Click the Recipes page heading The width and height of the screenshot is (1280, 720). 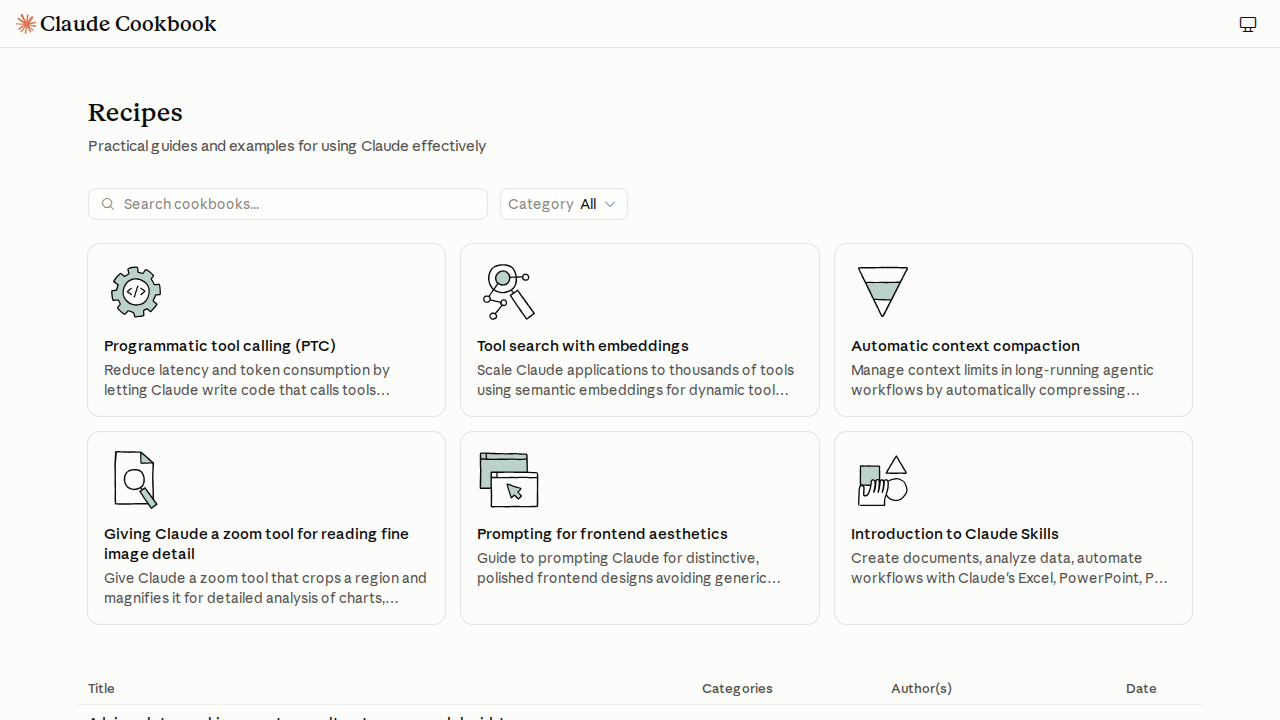pyautogui.click(x=135, y=112)
